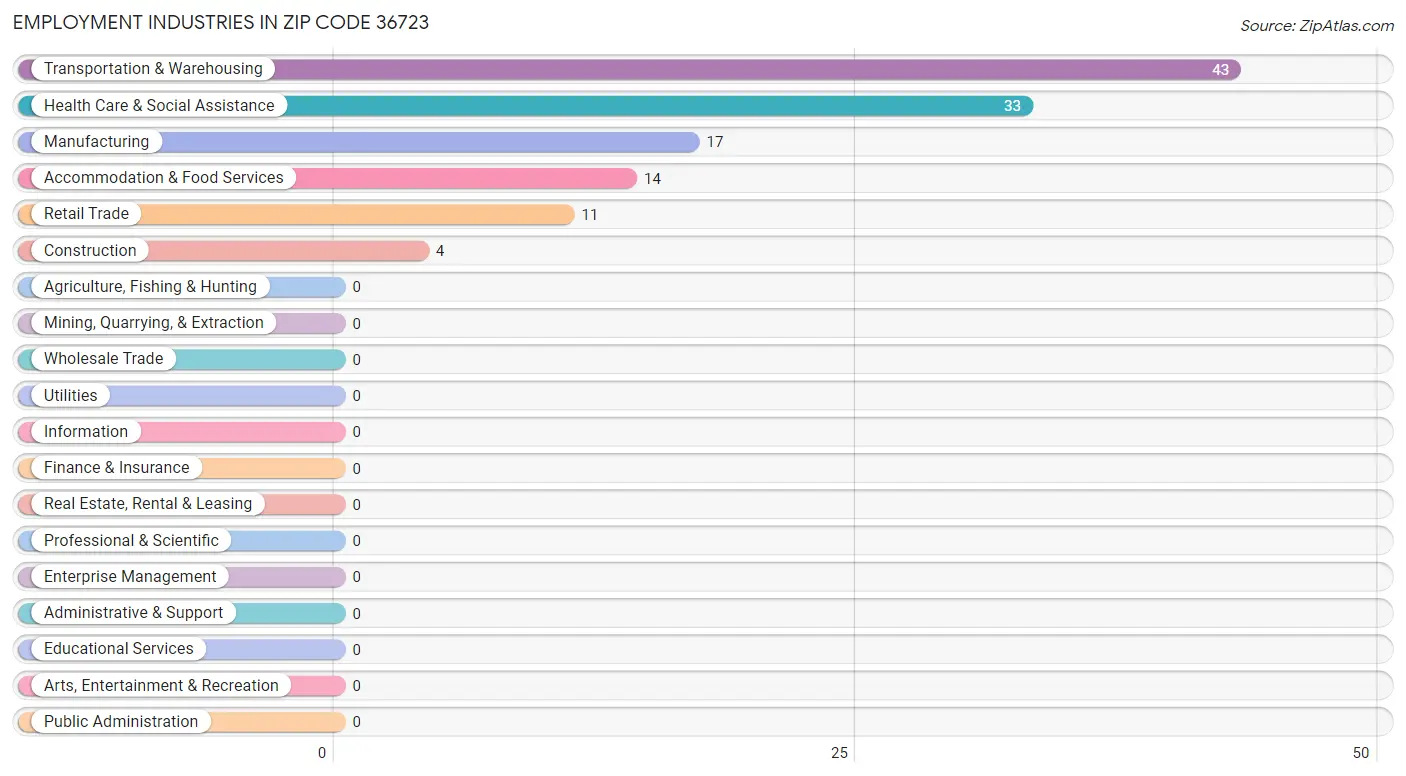Click the orange Retail Trade bar end

click(565, 214)
